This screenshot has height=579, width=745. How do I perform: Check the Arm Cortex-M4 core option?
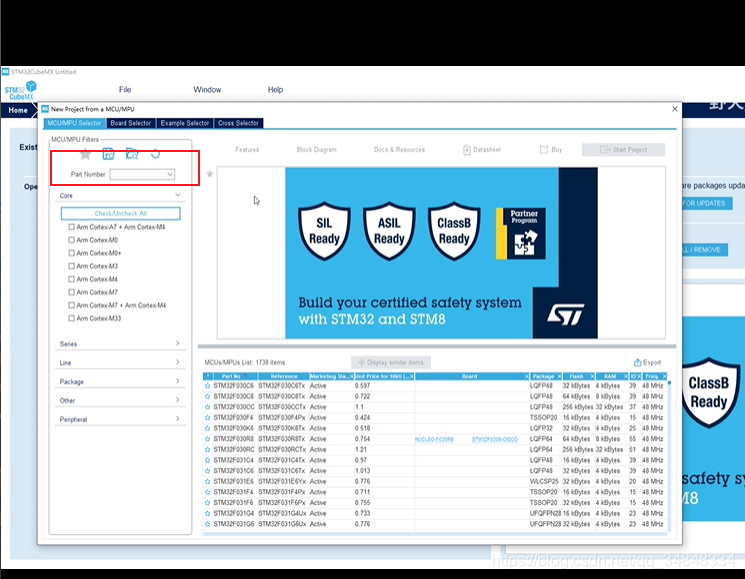click(x=71, y=279)
